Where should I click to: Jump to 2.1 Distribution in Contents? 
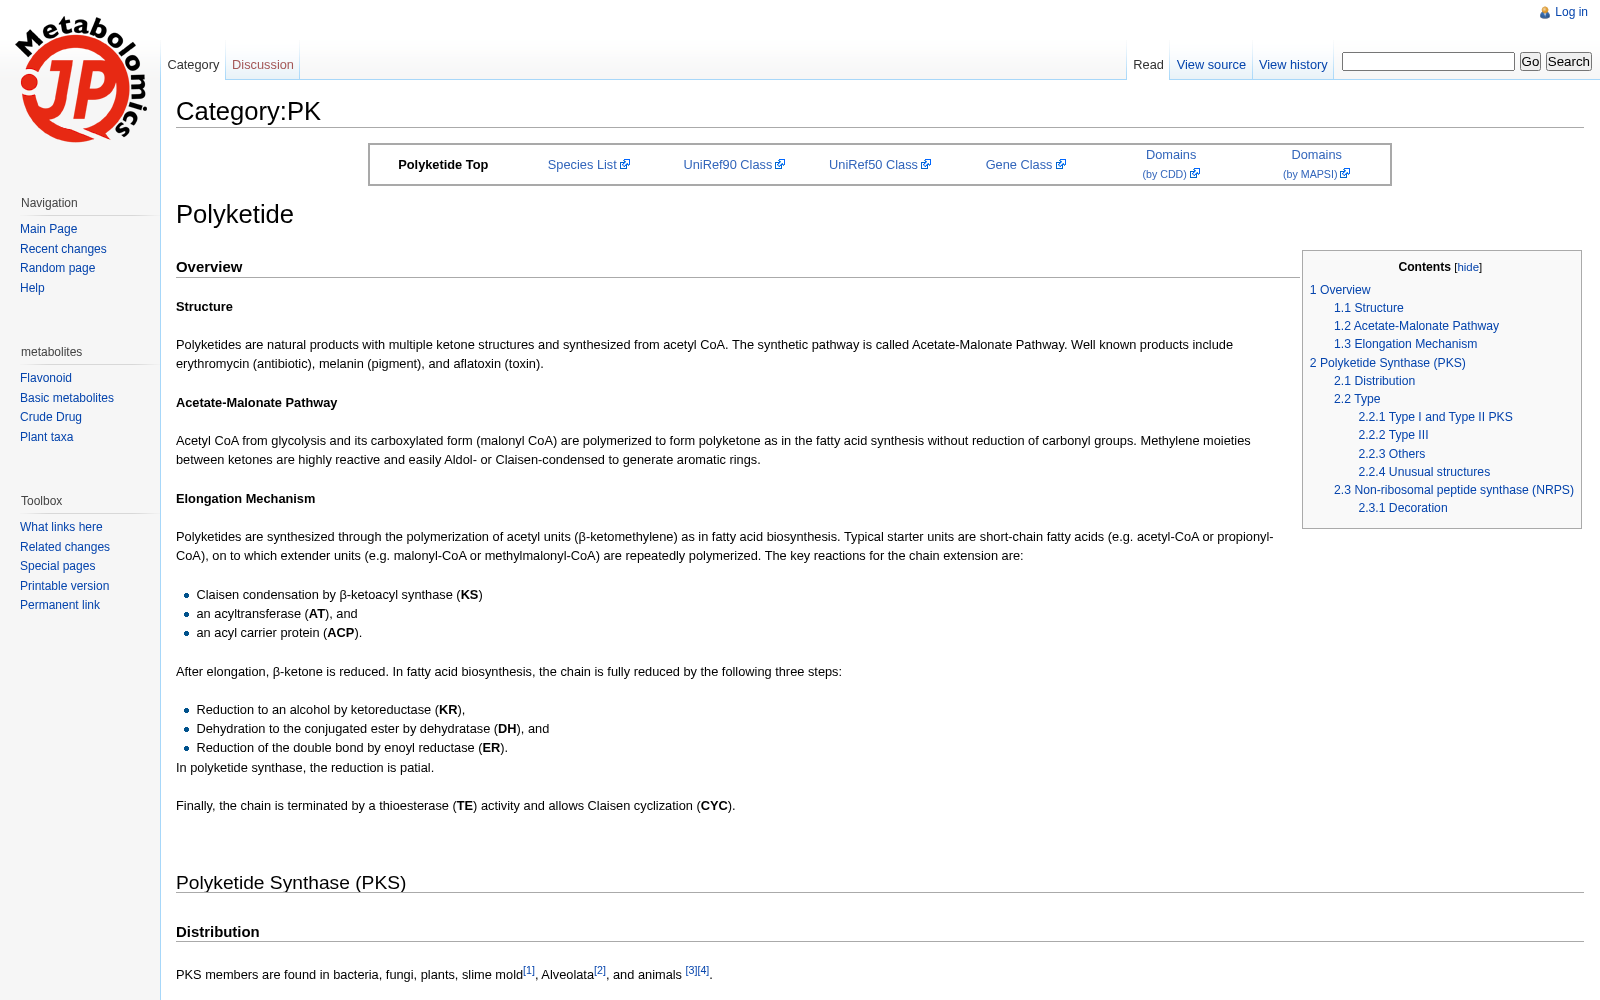coord(1374,381)
